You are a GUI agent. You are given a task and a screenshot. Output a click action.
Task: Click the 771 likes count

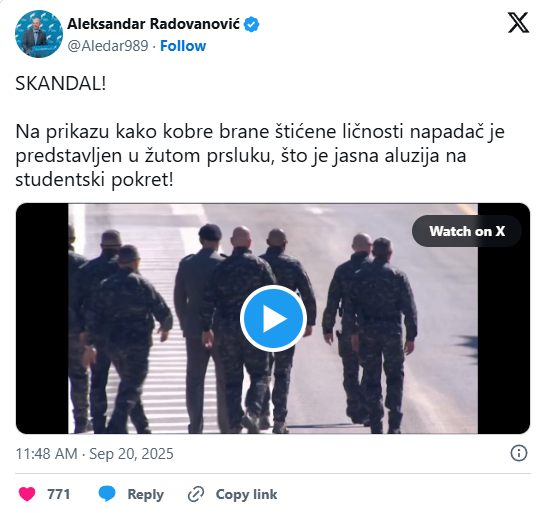point(59,494)
